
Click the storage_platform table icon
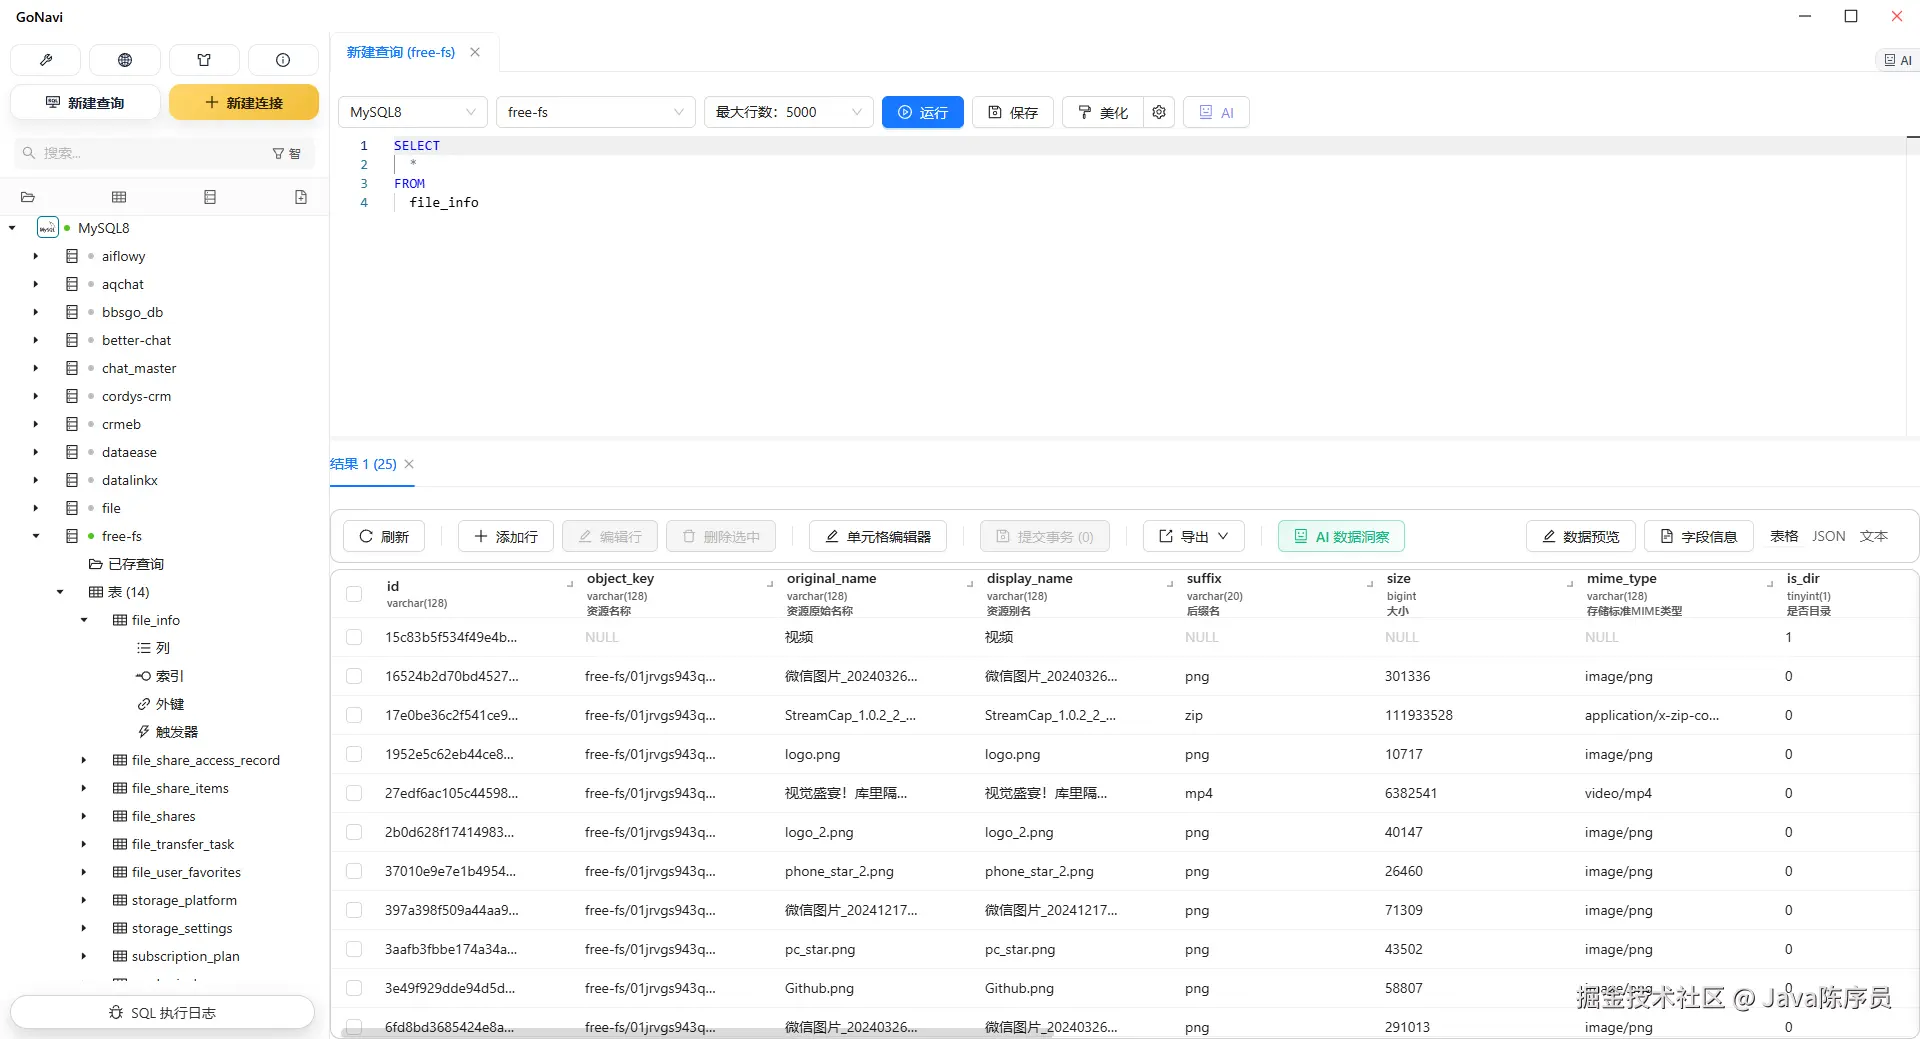(120, 900)
